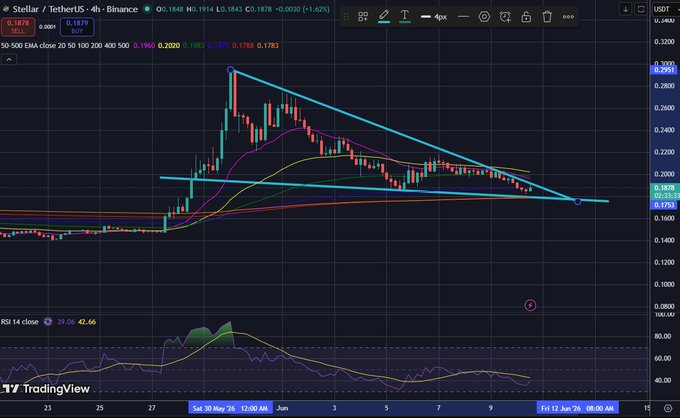Click EMA value 0.1960 in legend
The height and width of the screenshot is (418, 680).
pyautogui.click(x=144, y=45)
